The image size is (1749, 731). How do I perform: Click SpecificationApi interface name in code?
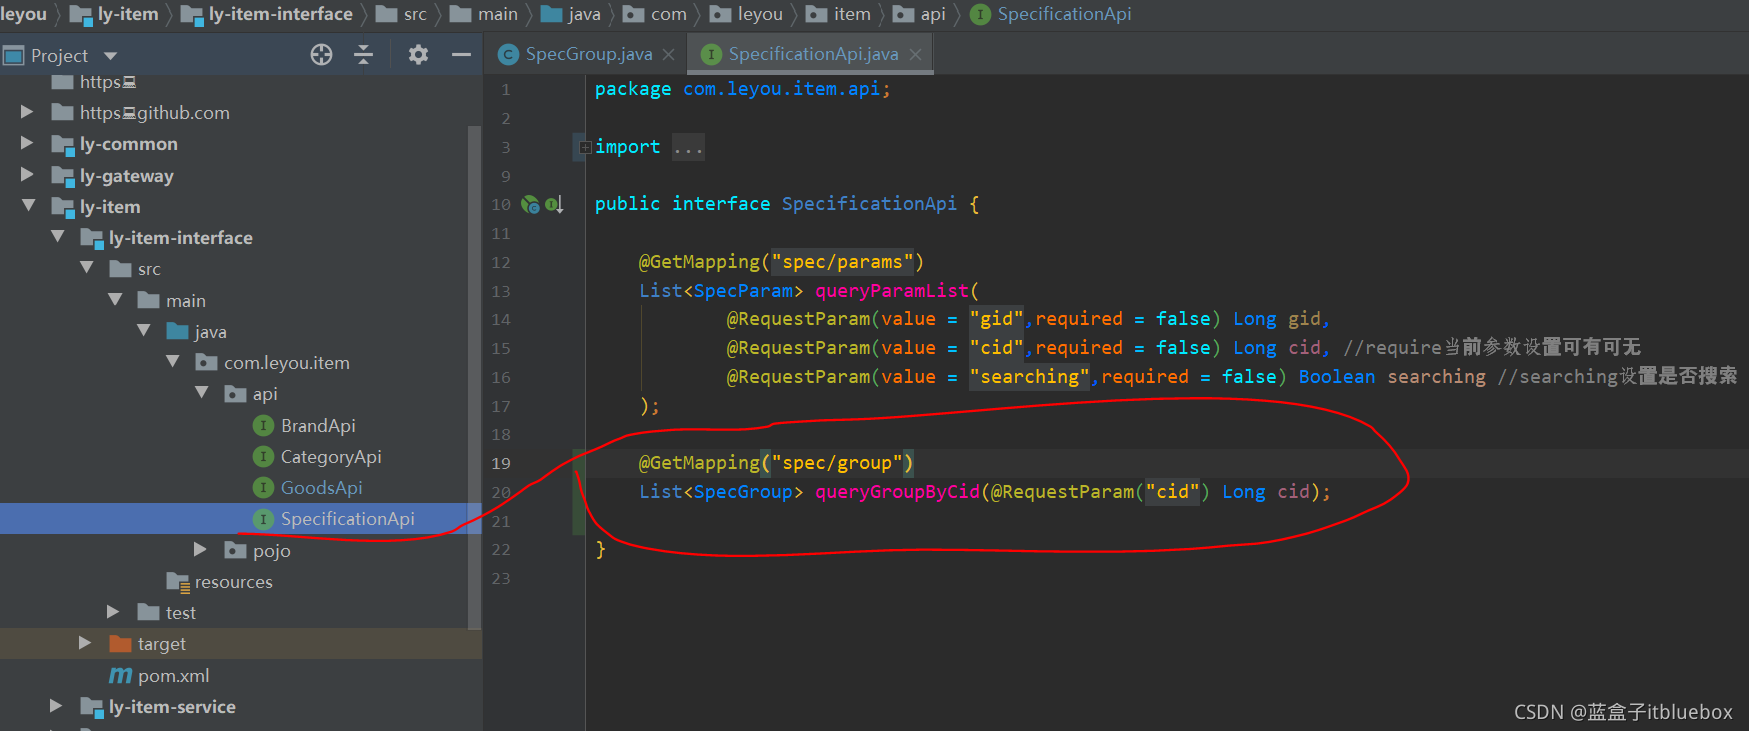869,203
